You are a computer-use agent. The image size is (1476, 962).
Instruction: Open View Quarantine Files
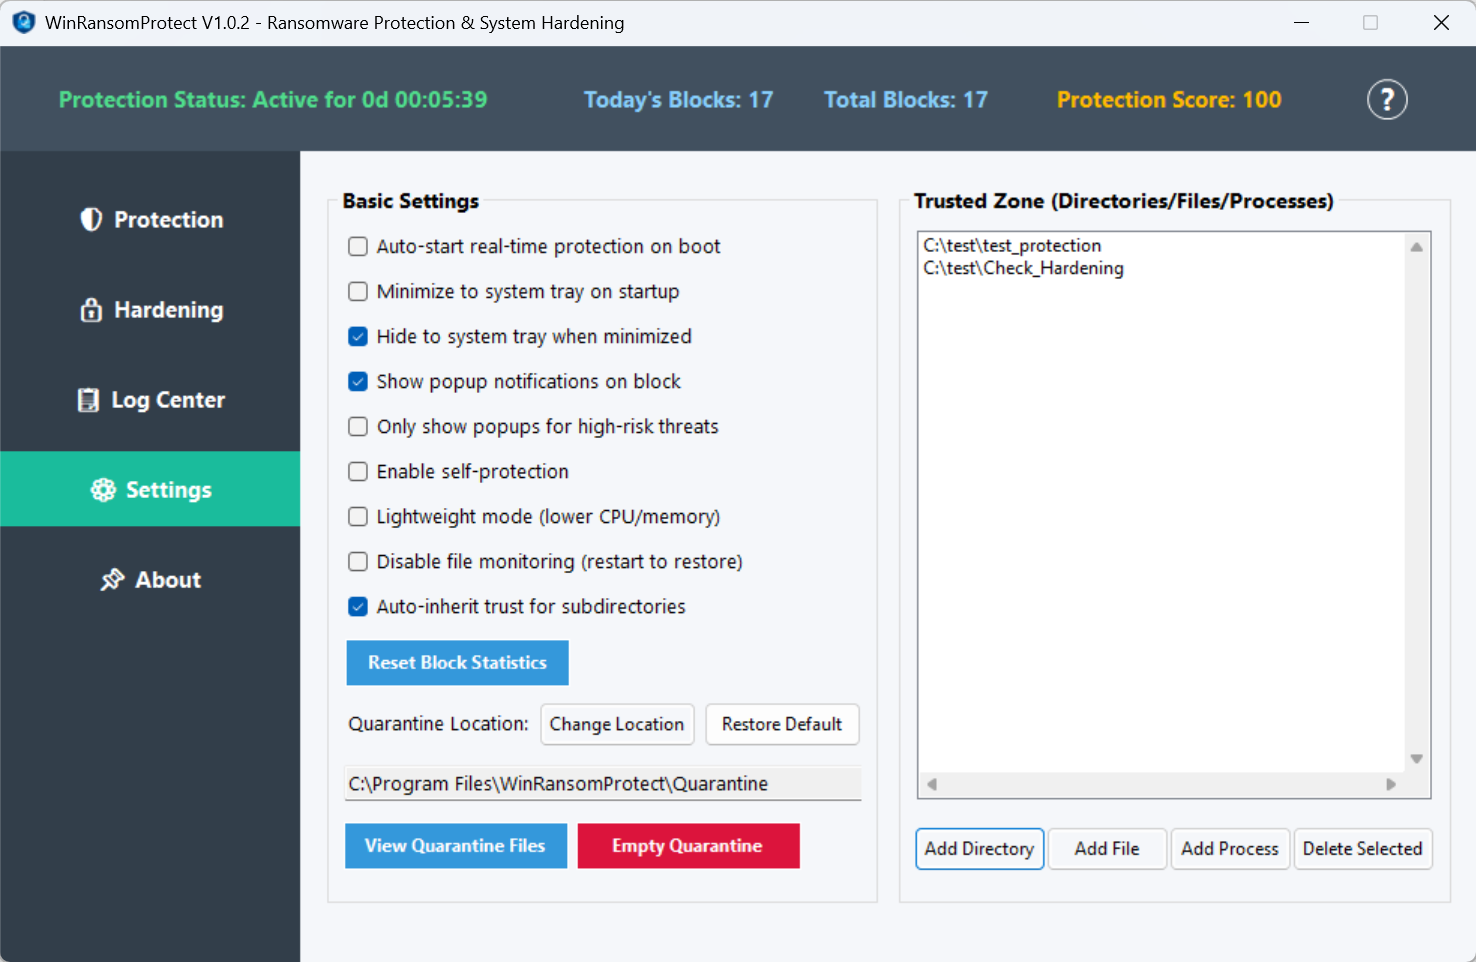coord(455,846)
